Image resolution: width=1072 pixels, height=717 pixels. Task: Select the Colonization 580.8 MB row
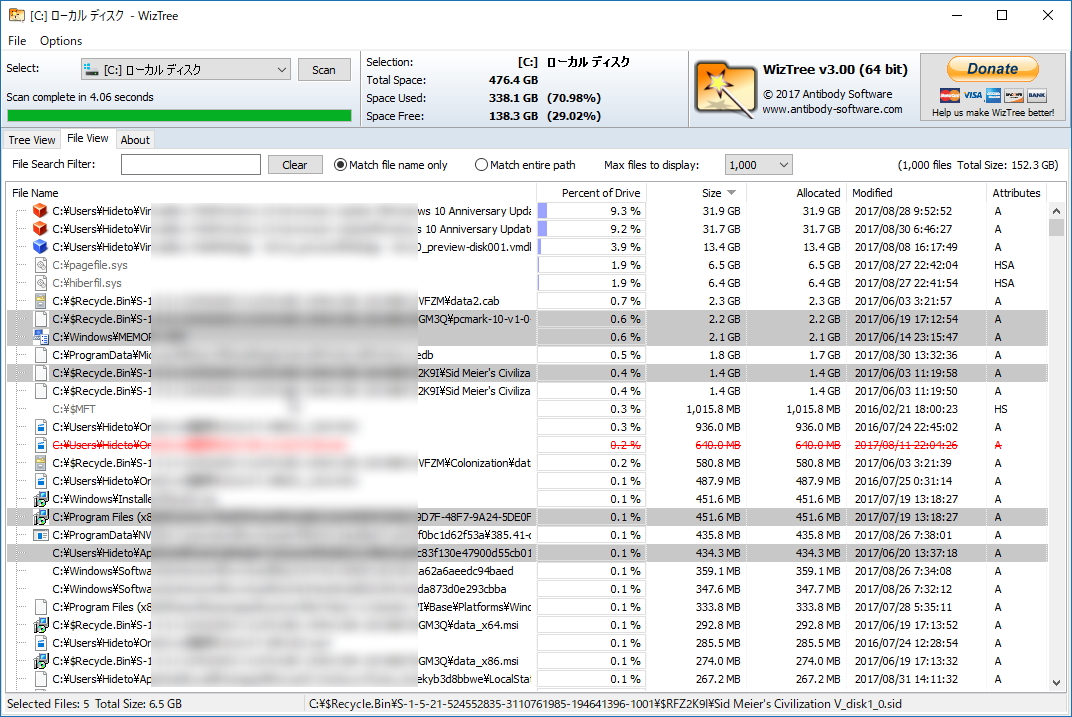[x=527, y=463]
